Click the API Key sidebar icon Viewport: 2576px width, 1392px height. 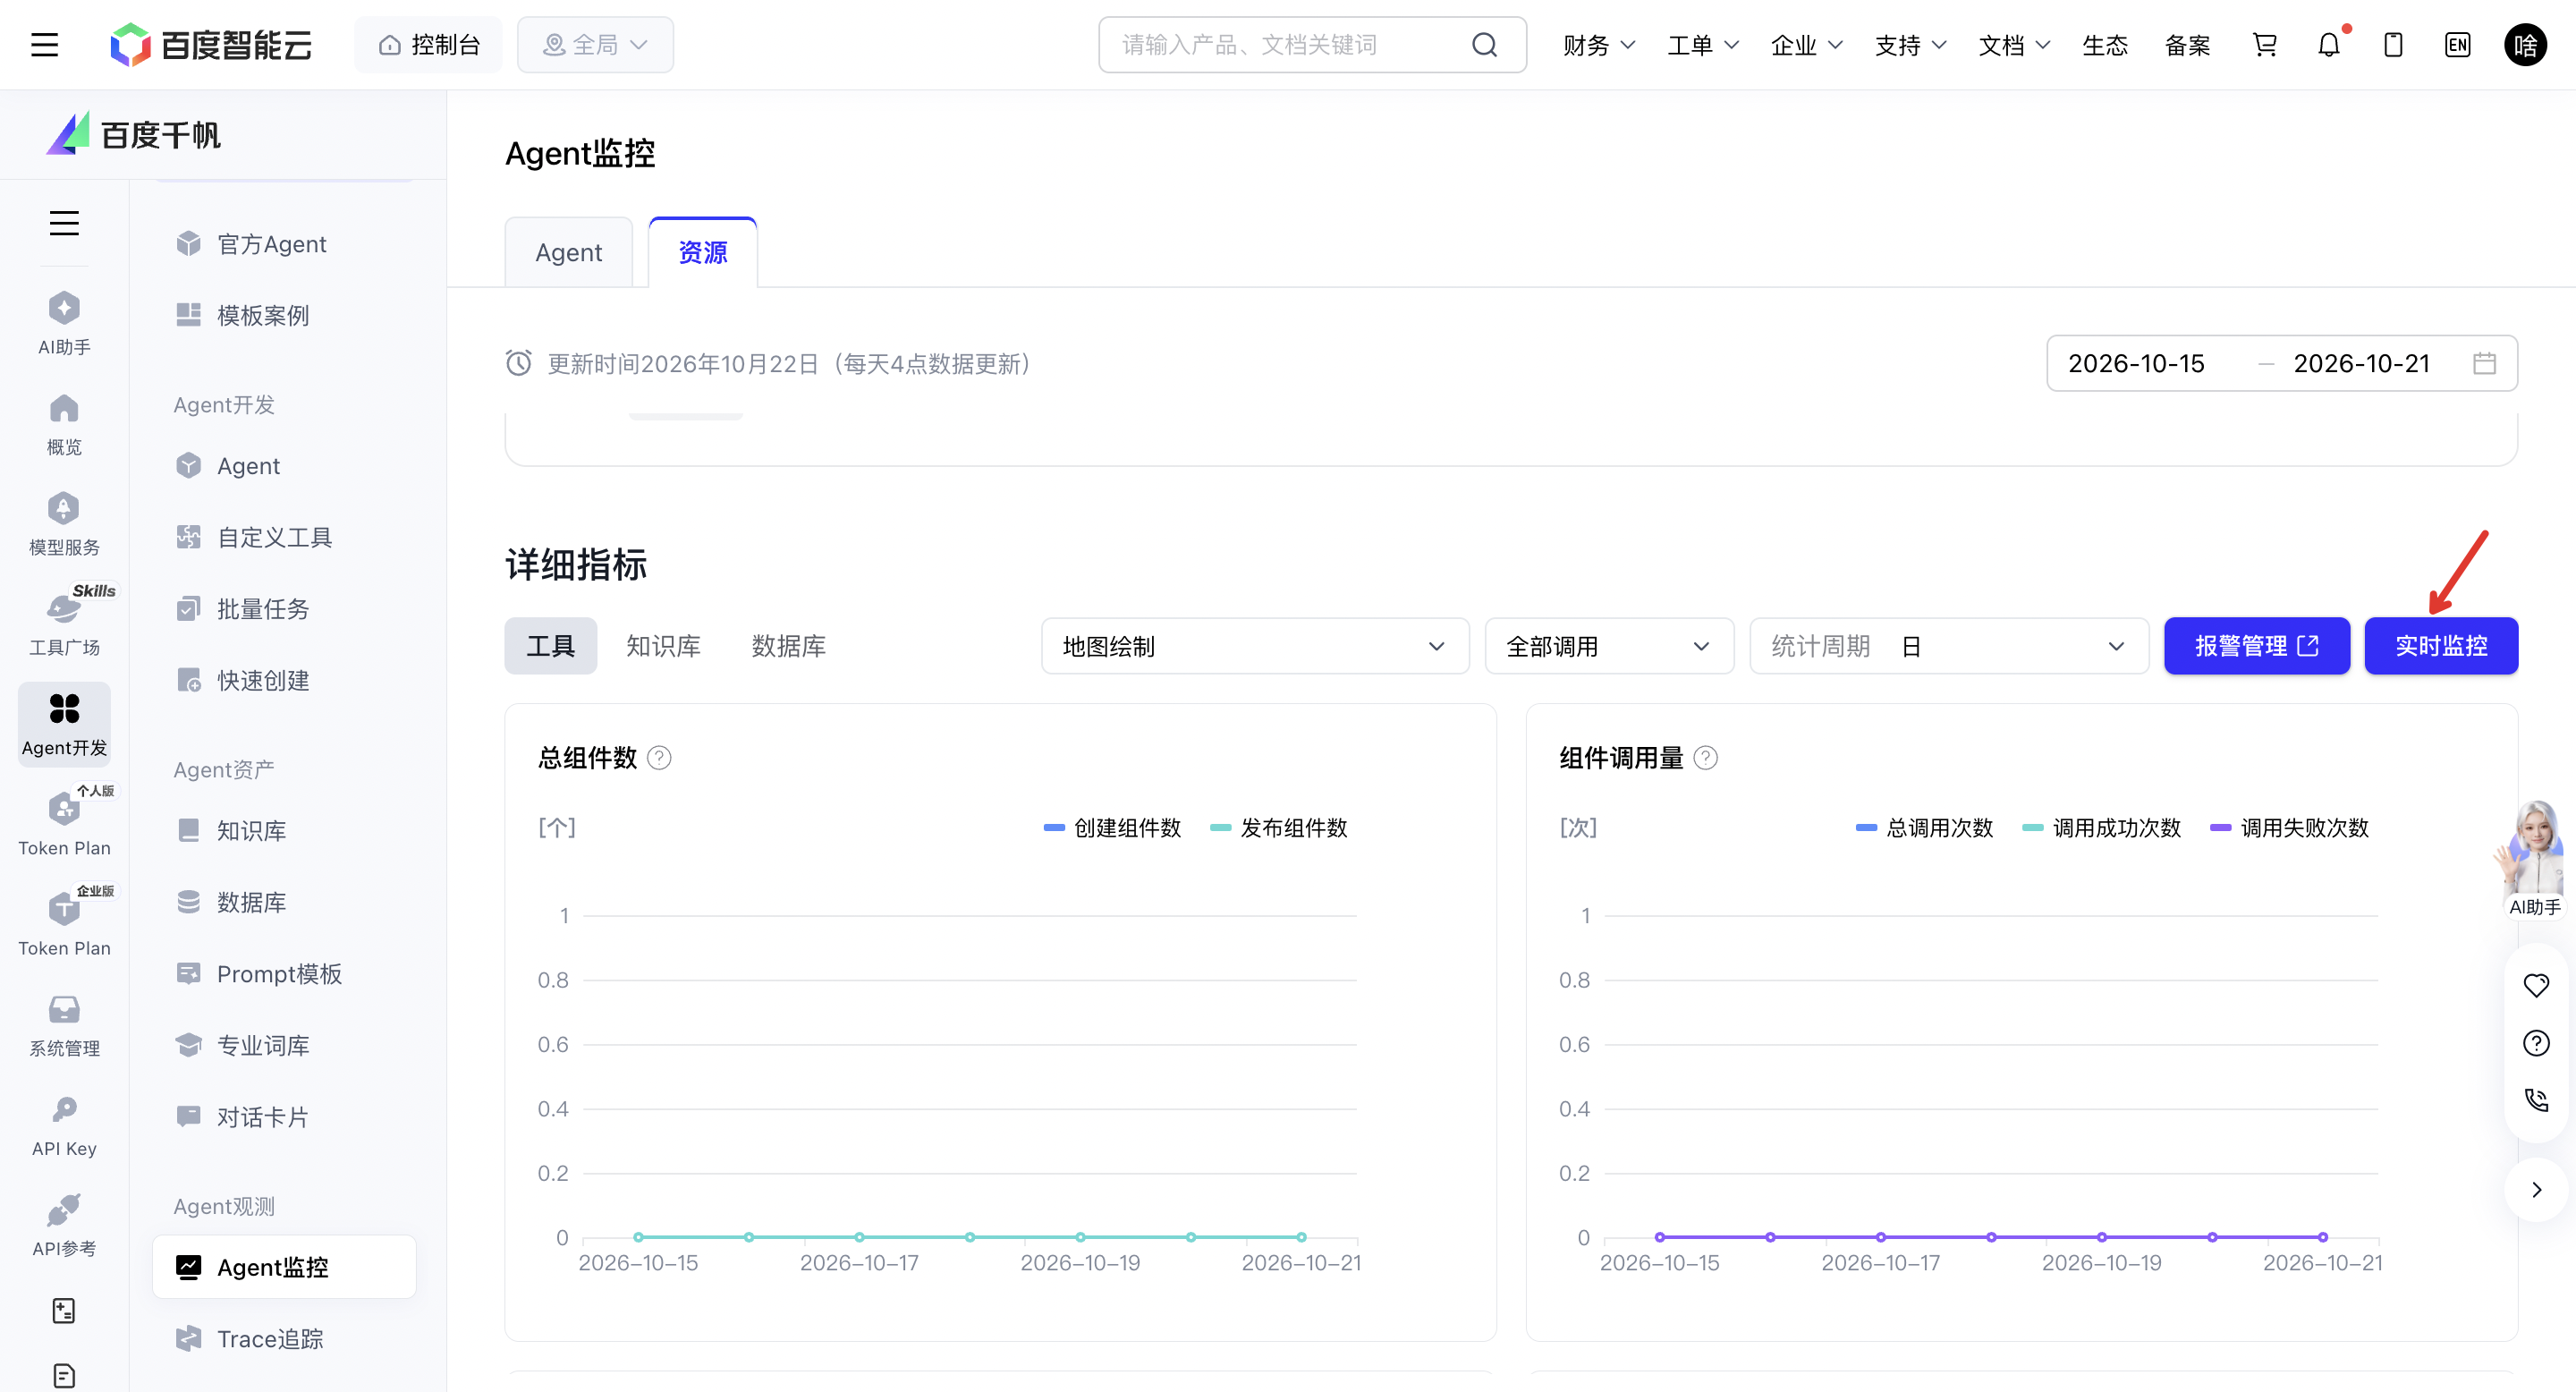tap(64, 1125)
